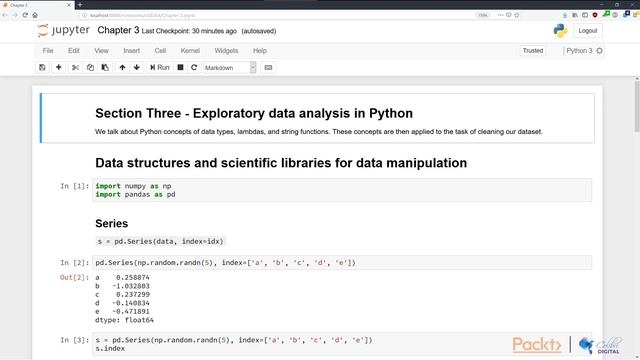Click the Python logo icon

560,31
